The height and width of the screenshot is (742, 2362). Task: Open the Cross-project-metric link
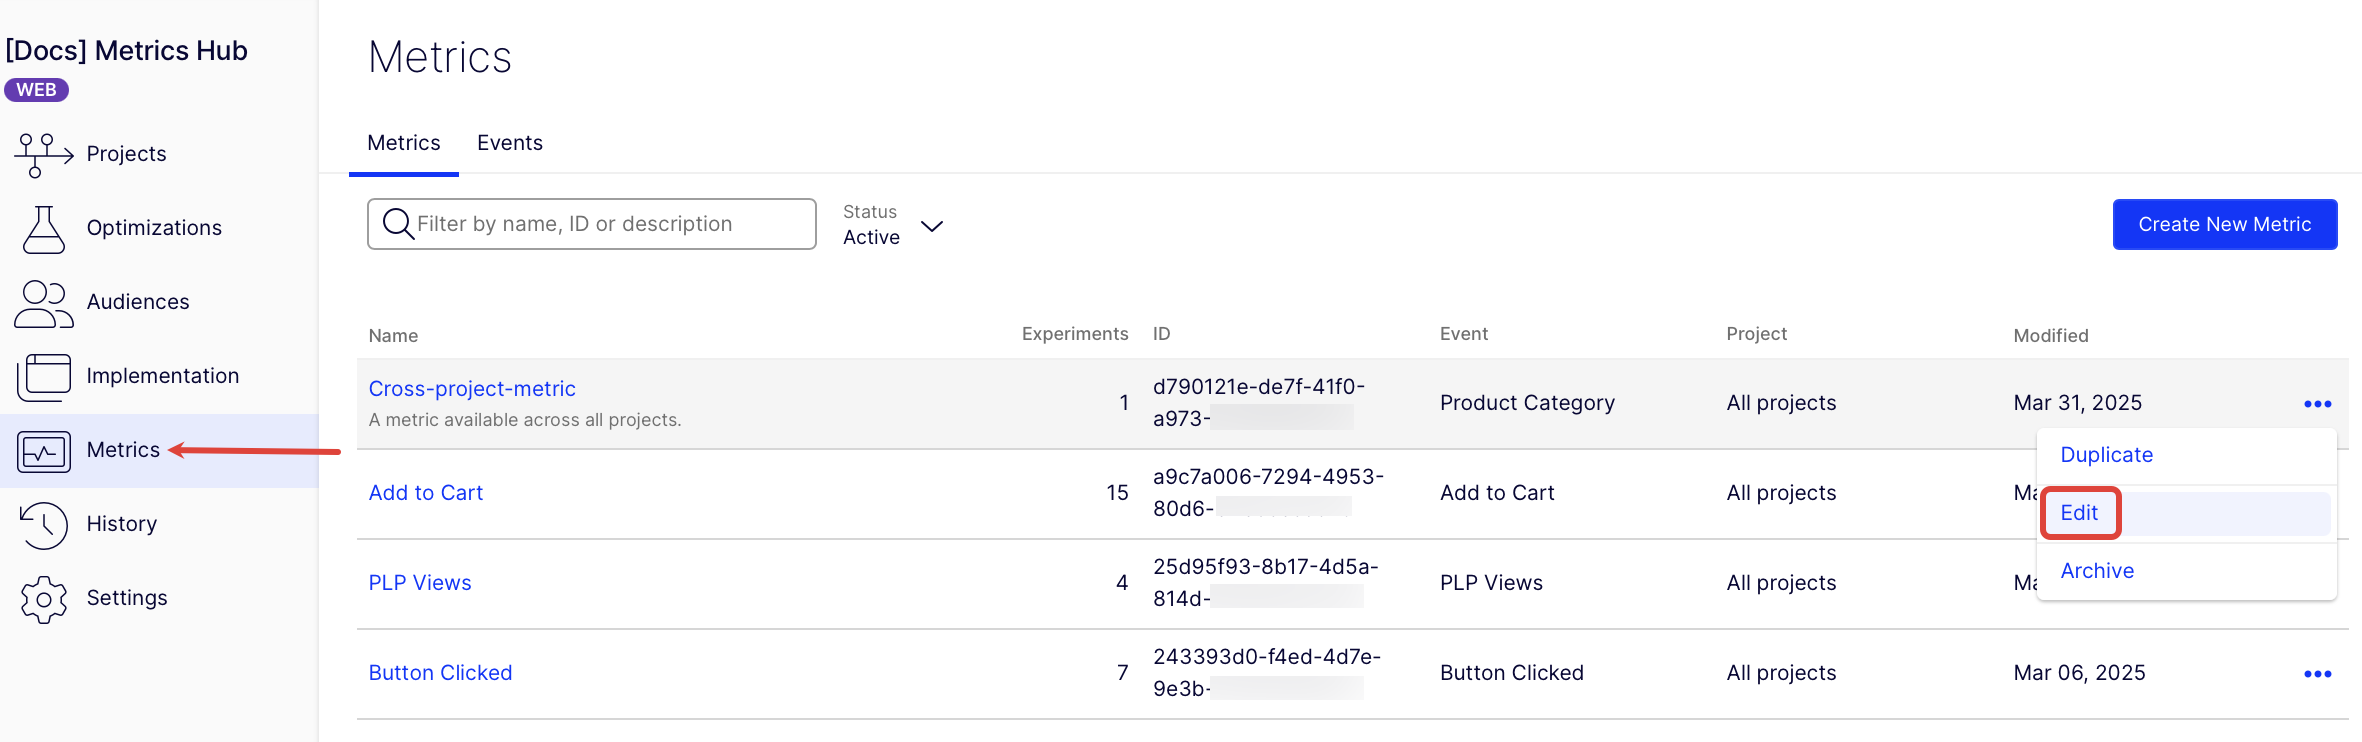point(472,389)
